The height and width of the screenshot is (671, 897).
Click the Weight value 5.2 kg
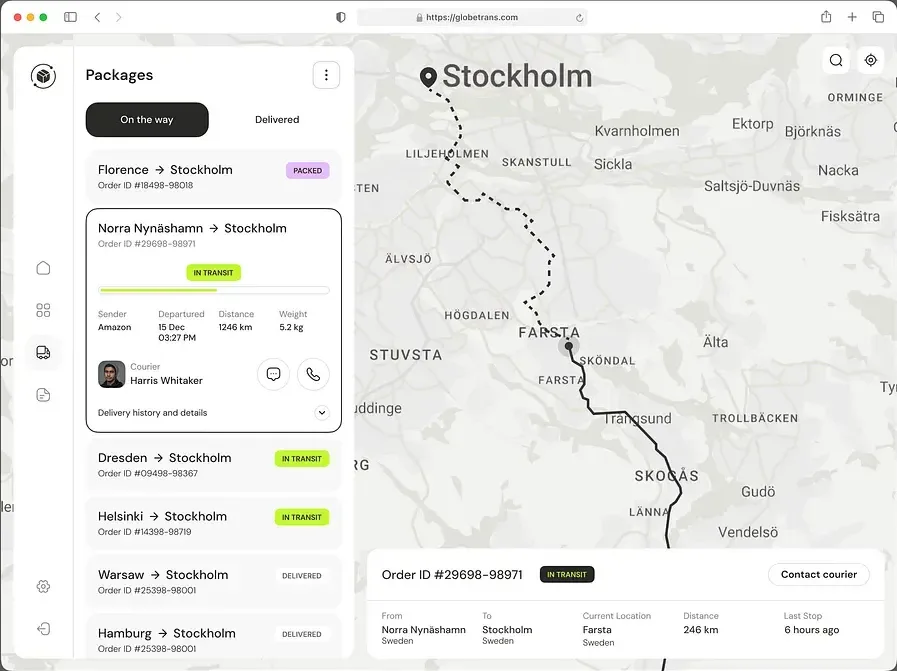pos(291,327)
